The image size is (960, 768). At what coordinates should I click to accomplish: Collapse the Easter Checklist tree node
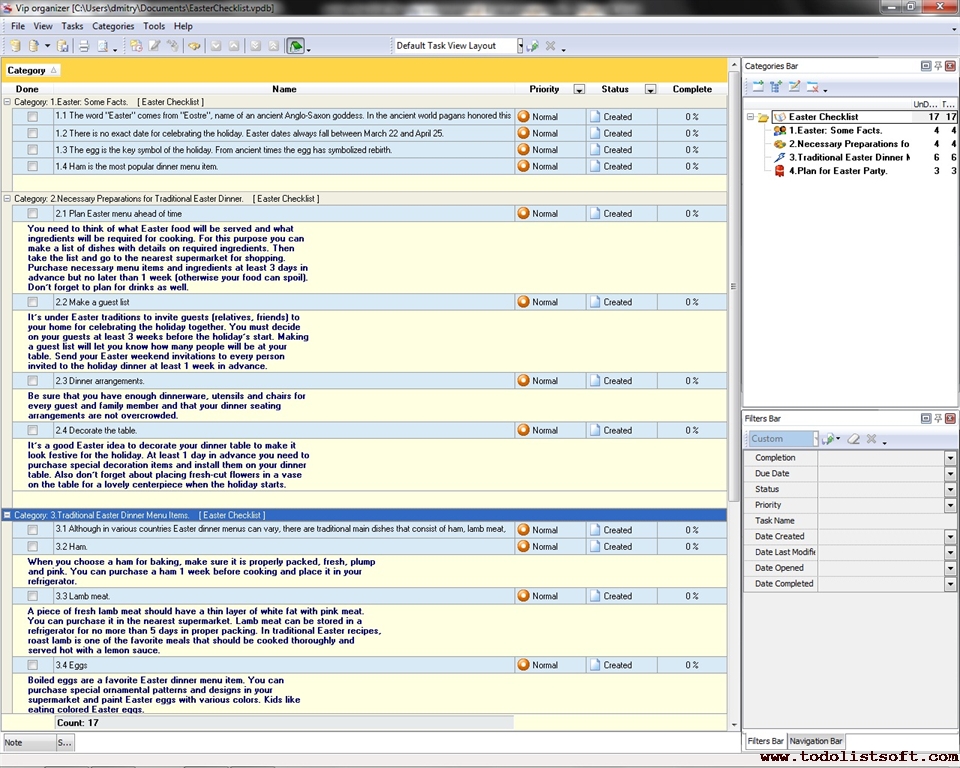[x=750, y=117]
